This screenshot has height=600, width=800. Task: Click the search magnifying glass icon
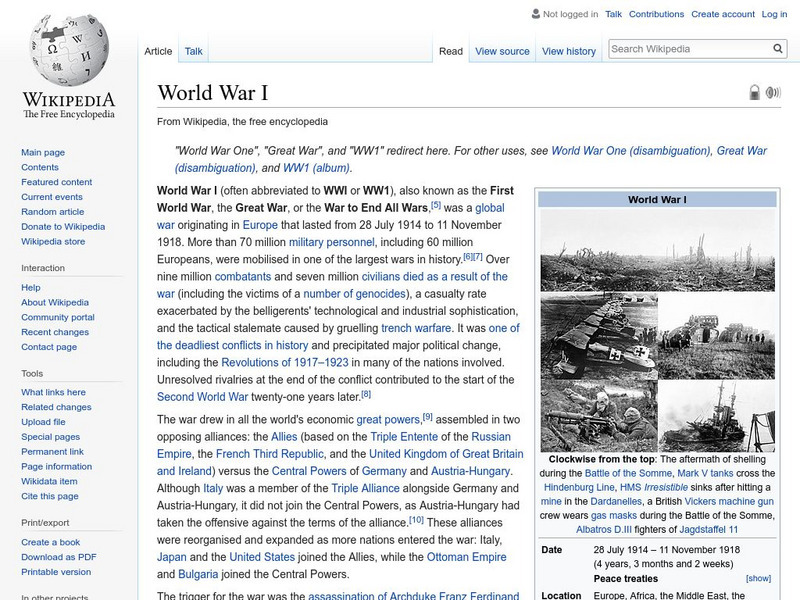coord(778,48)
